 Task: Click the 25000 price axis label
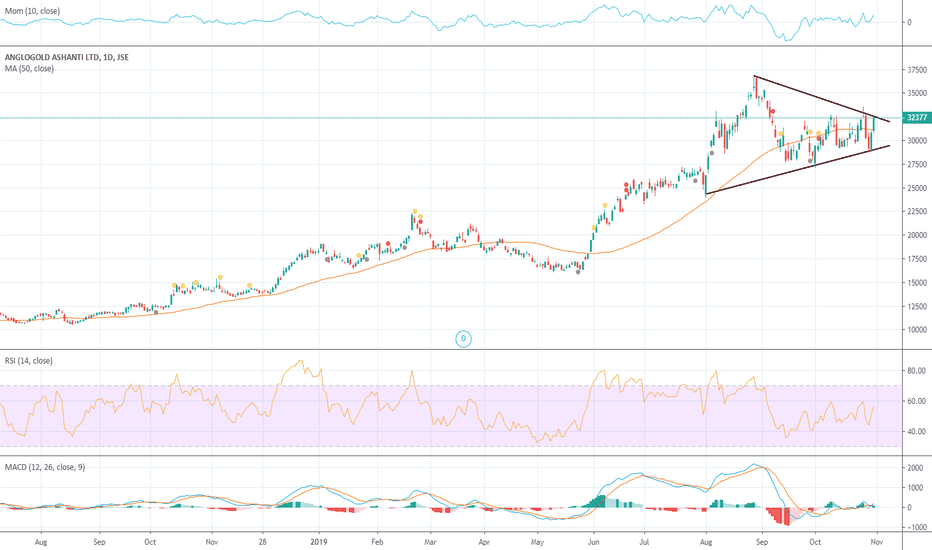pos(917,188)
